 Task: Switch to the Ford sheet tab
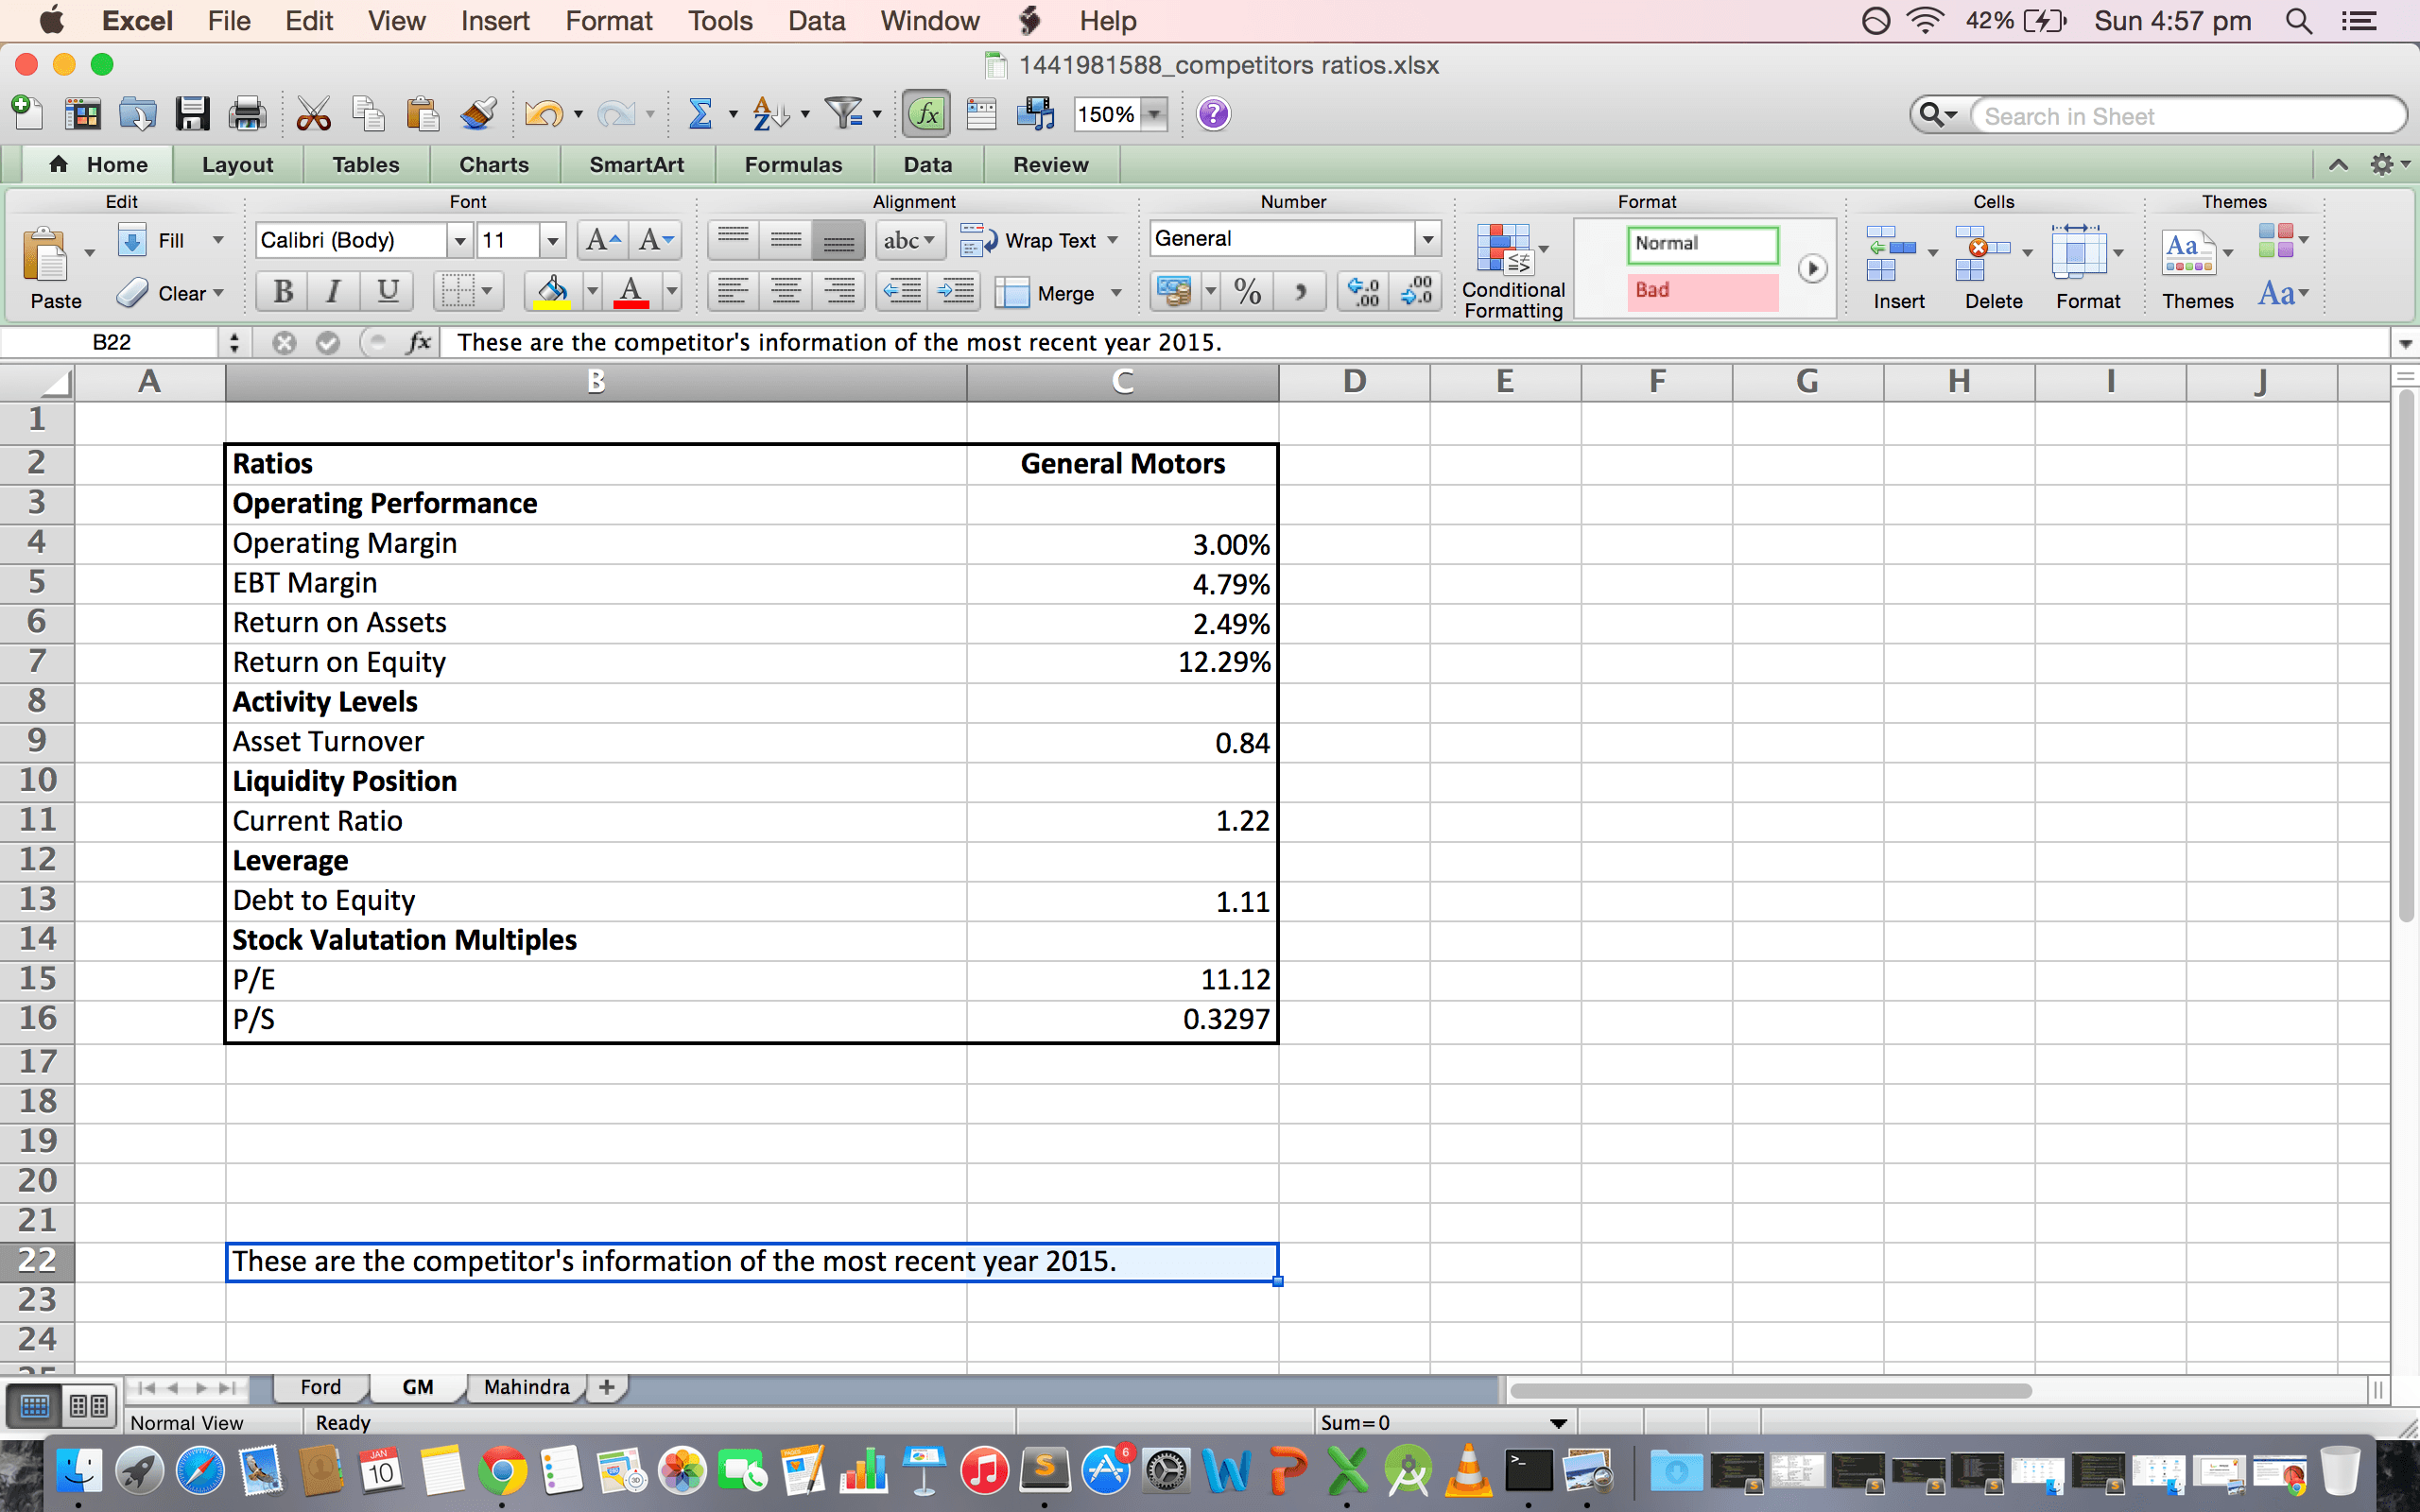(x=320, y=1387)
